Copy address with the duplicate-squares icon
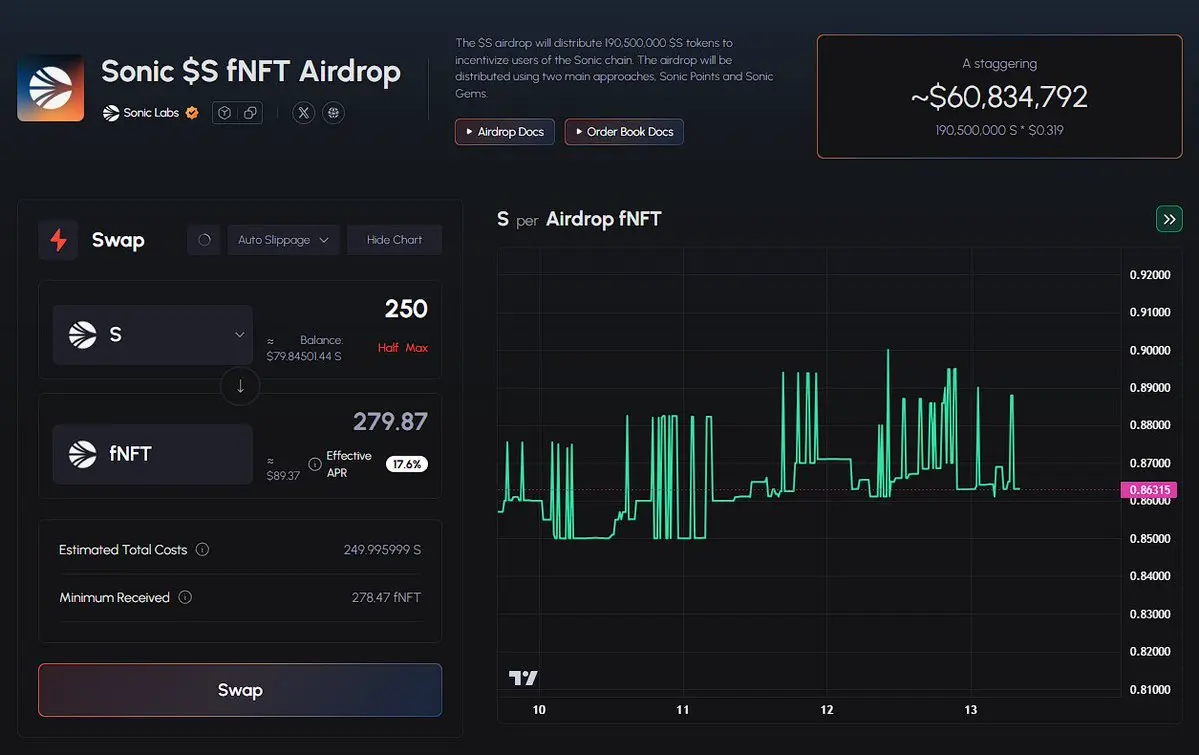Image resolution: width=1199 pixels, height=755 pixels. 250,112
